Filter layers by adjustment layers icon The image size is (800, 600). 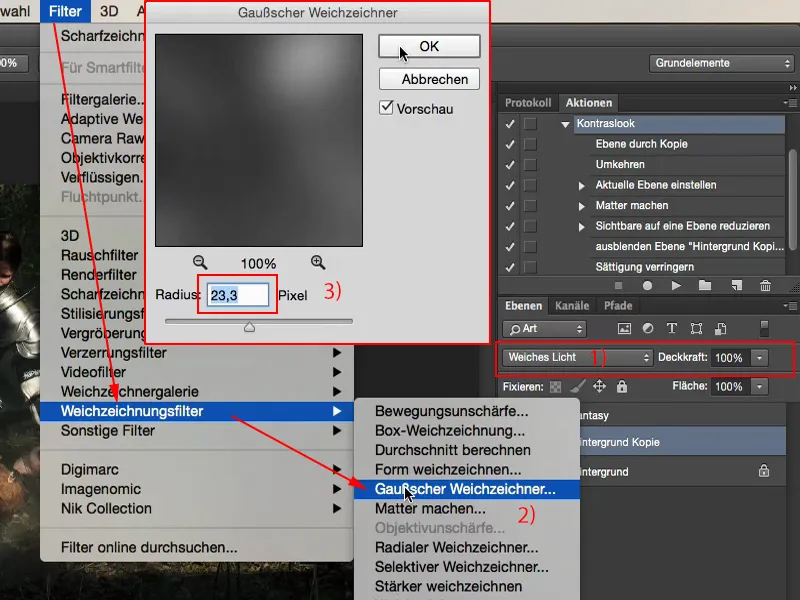coord(648,329)
